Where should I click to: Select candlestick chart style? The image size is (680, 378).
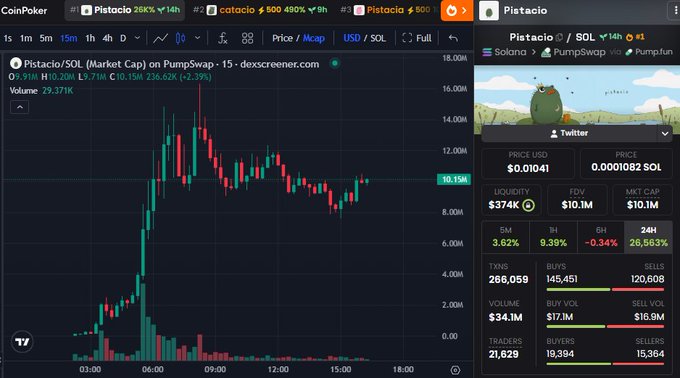pos(180,39)
